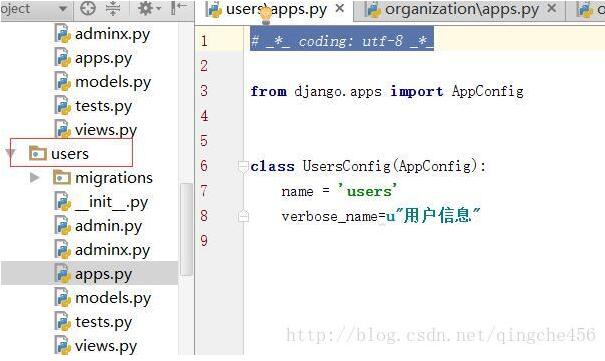The height and width of the screenshot is (361, 605).
Task: Click the collapse all icon in project toolbar
Action: click(x=113, y=8)
